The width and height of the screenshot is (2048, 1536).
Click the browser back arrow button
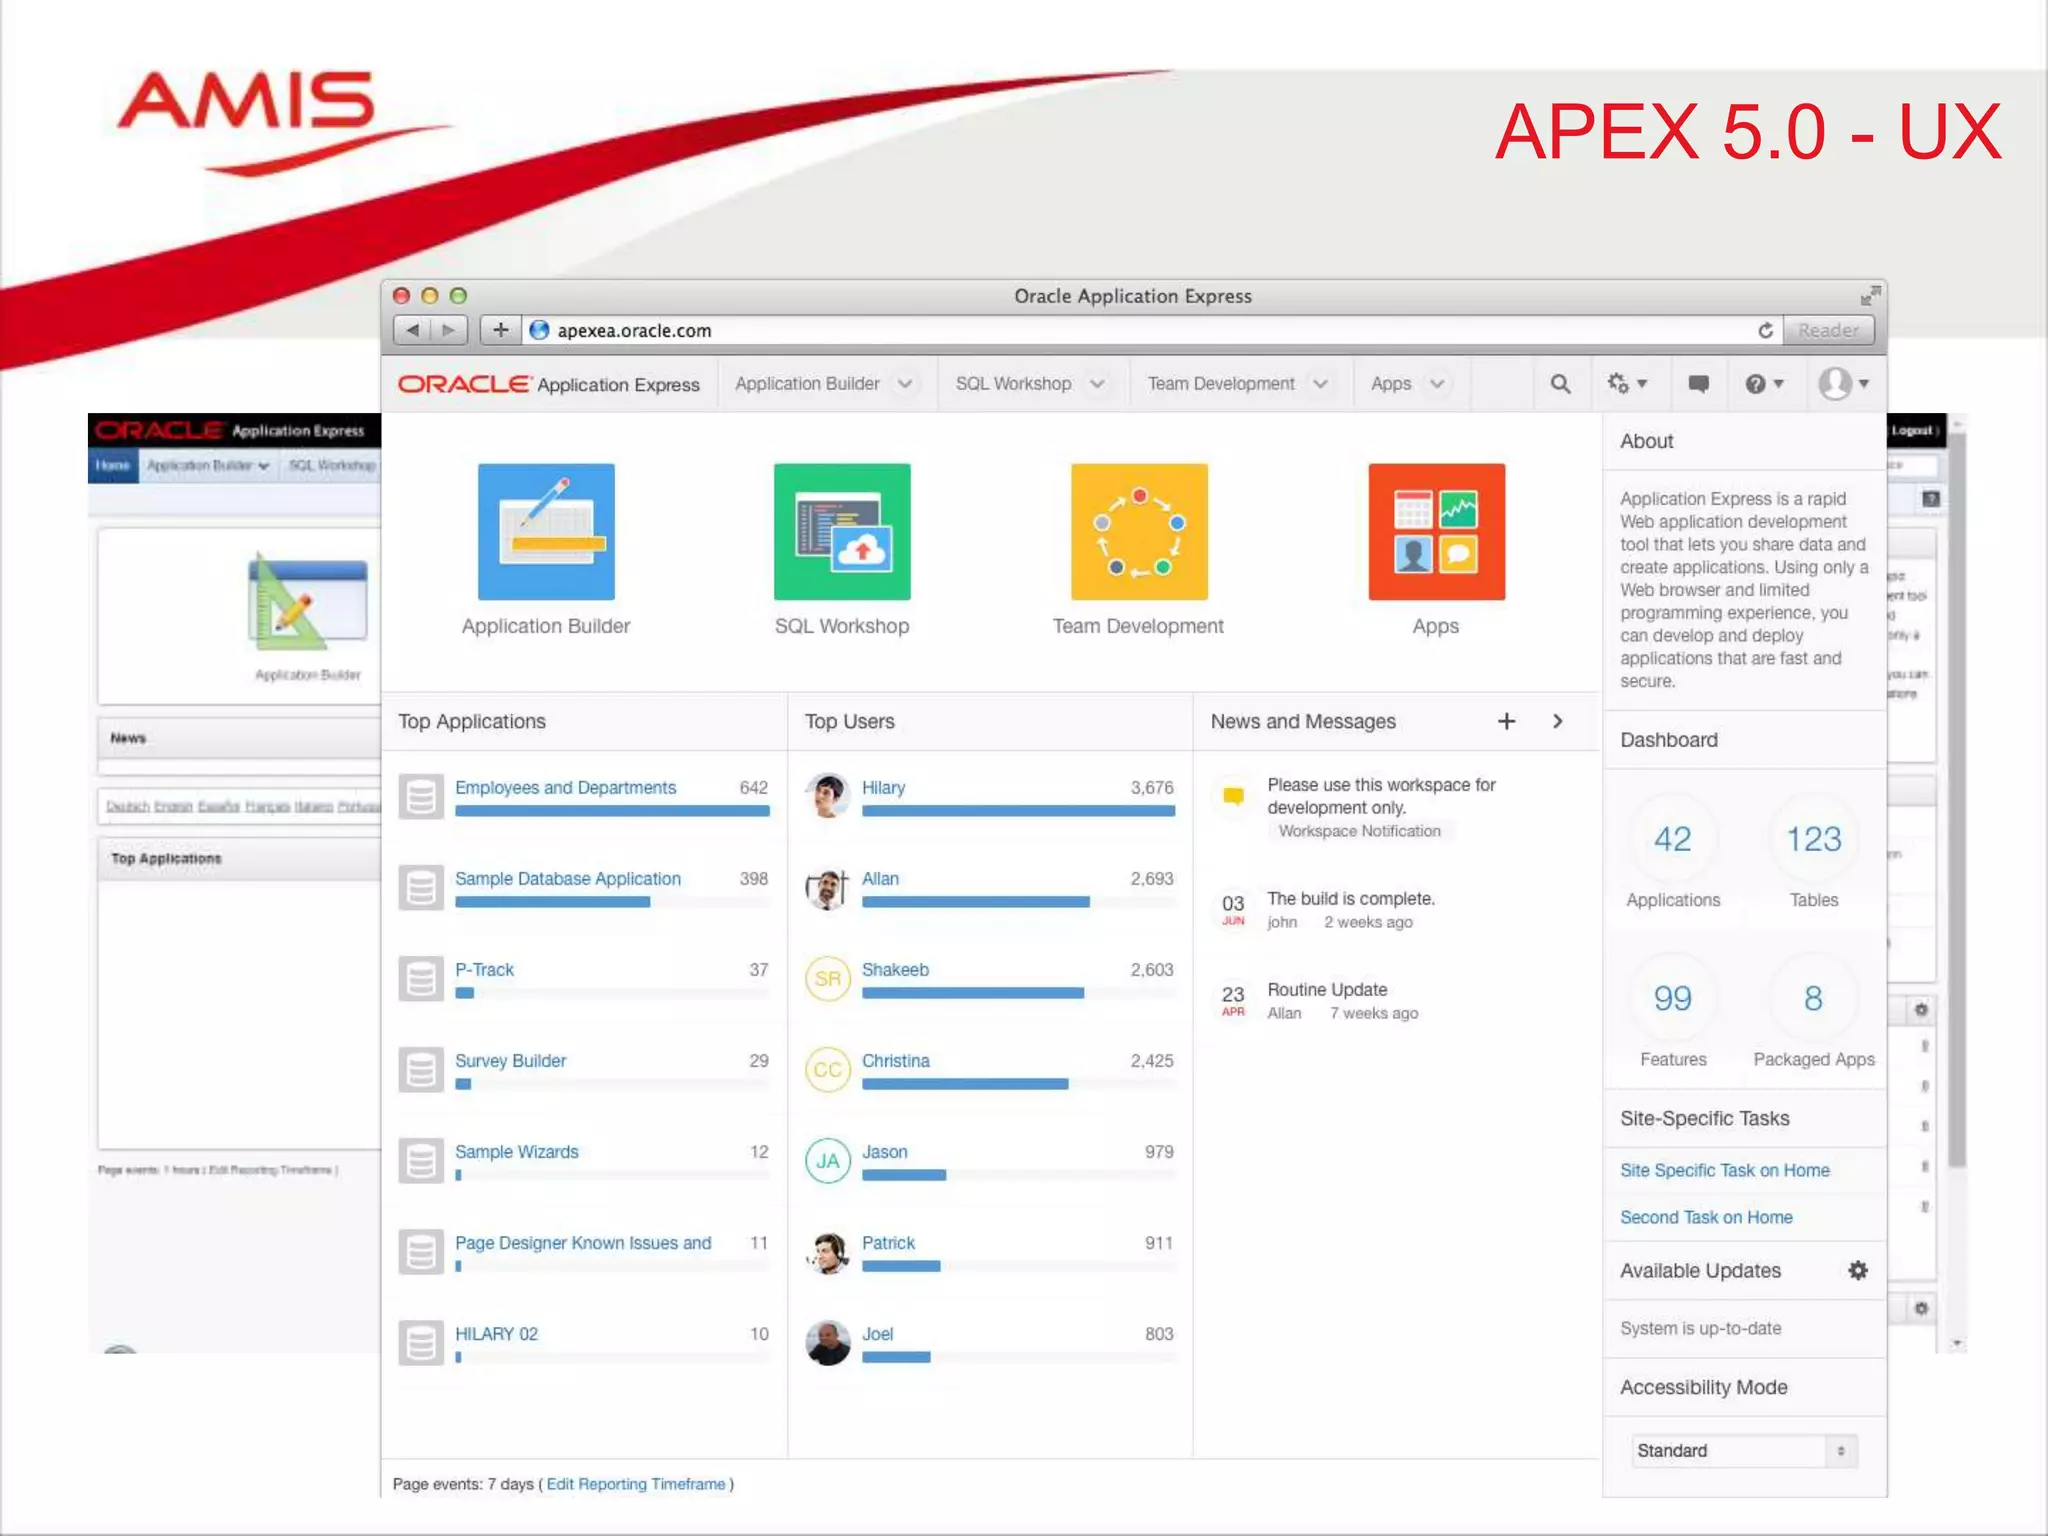point(413,330)
